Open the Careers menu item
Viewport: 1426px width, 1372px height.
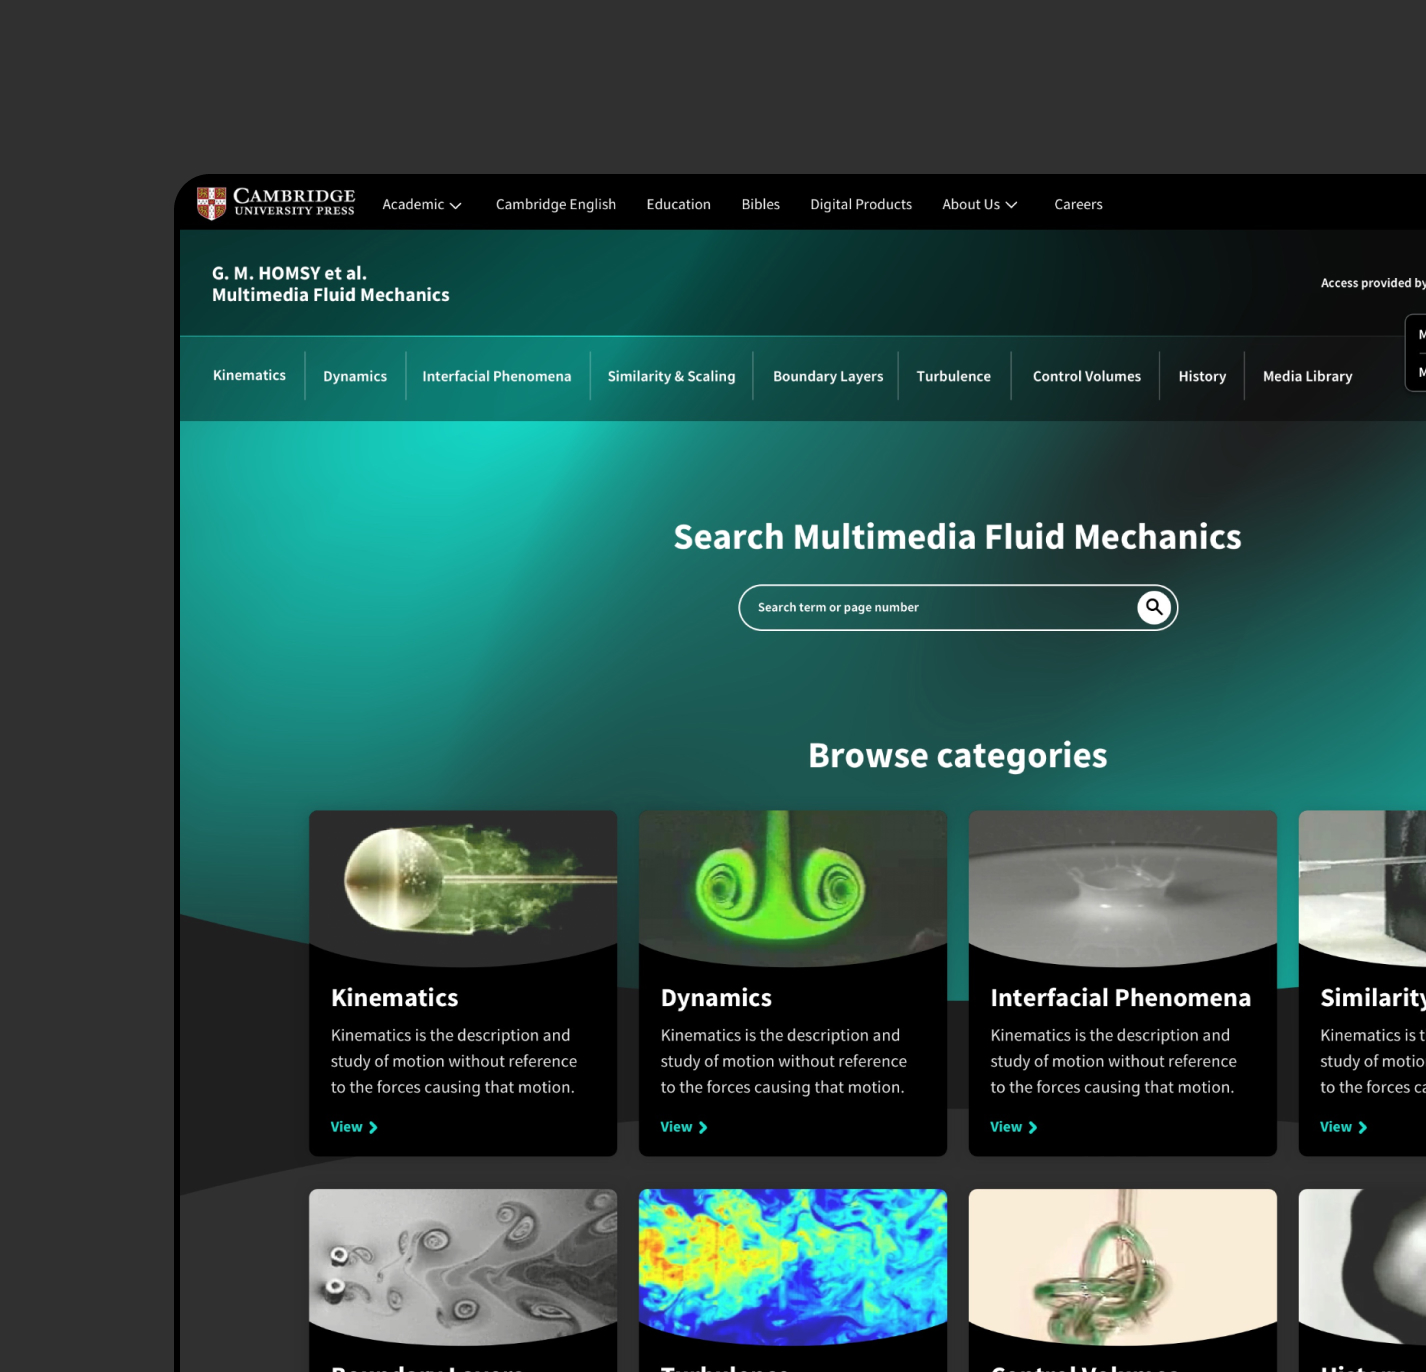click(x=1077, y=204)
